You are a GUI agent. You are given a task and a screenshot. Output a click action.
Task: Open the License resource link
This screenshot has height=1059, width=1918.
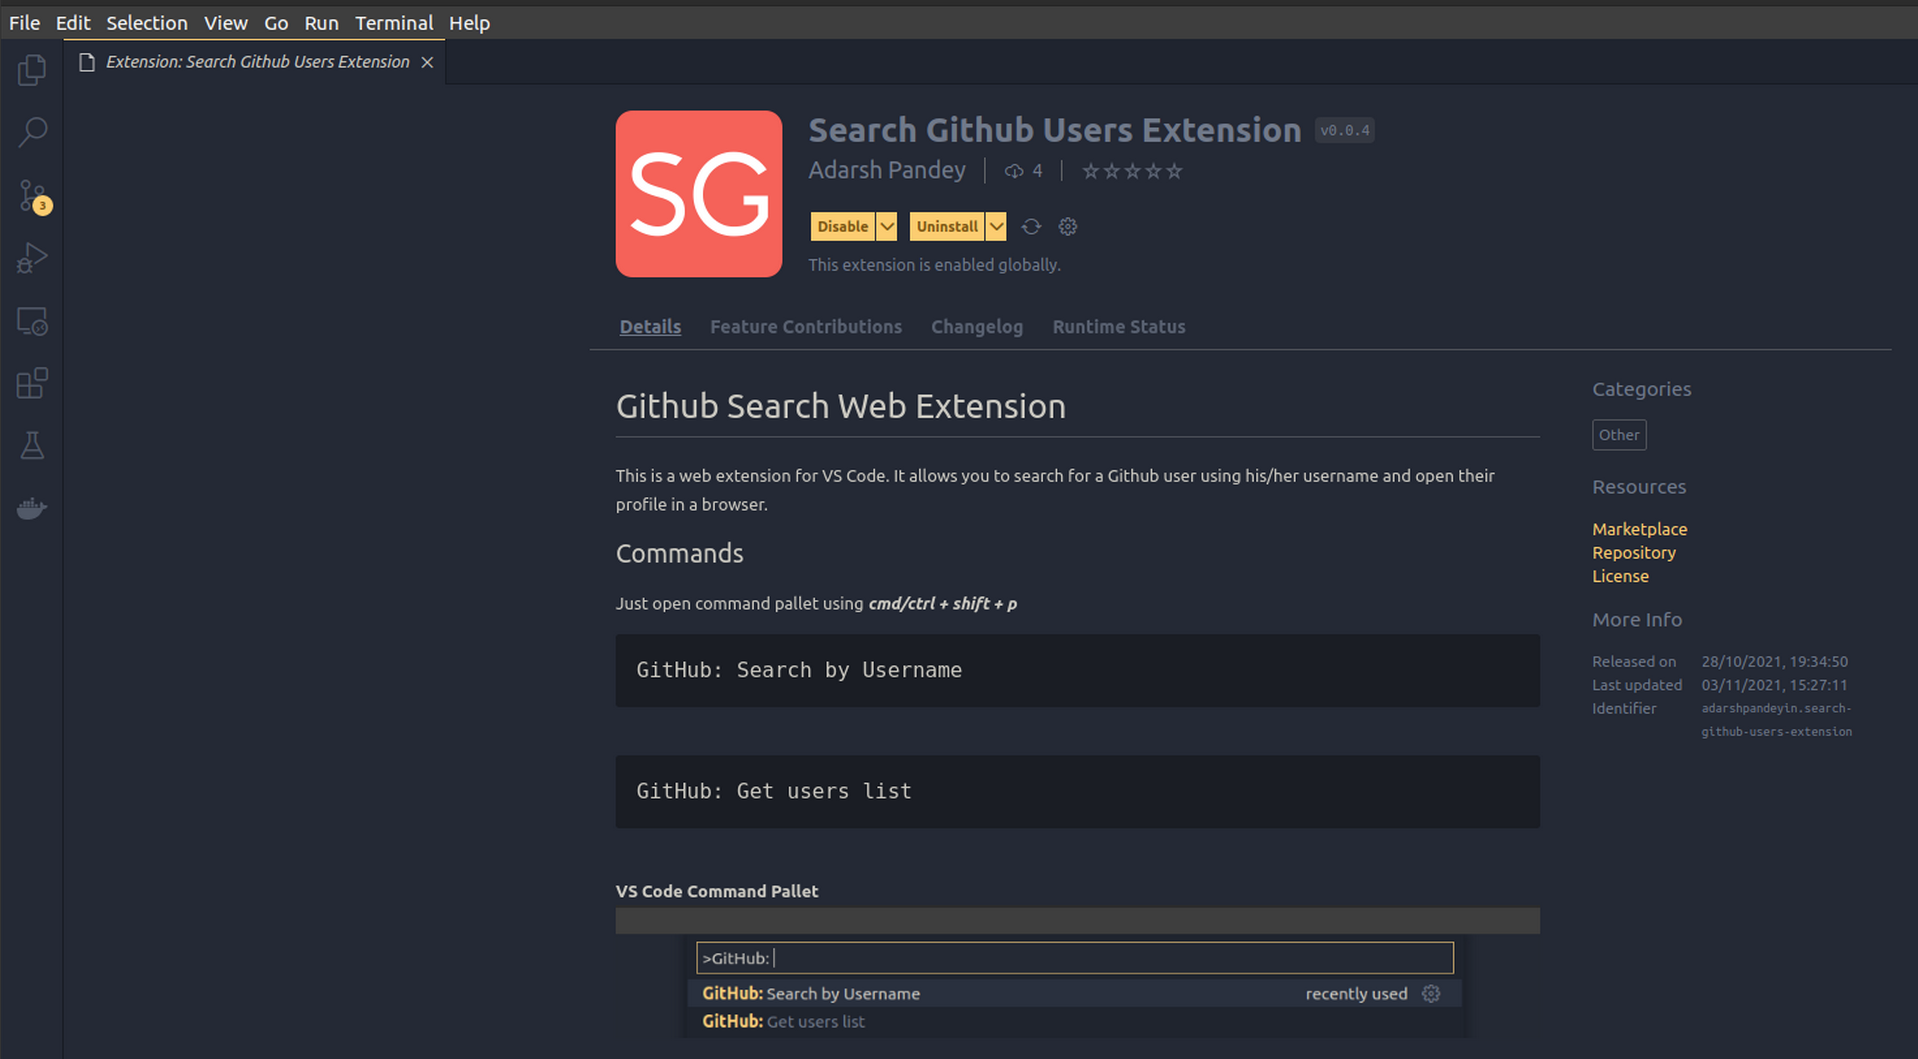click(1620, 577)
